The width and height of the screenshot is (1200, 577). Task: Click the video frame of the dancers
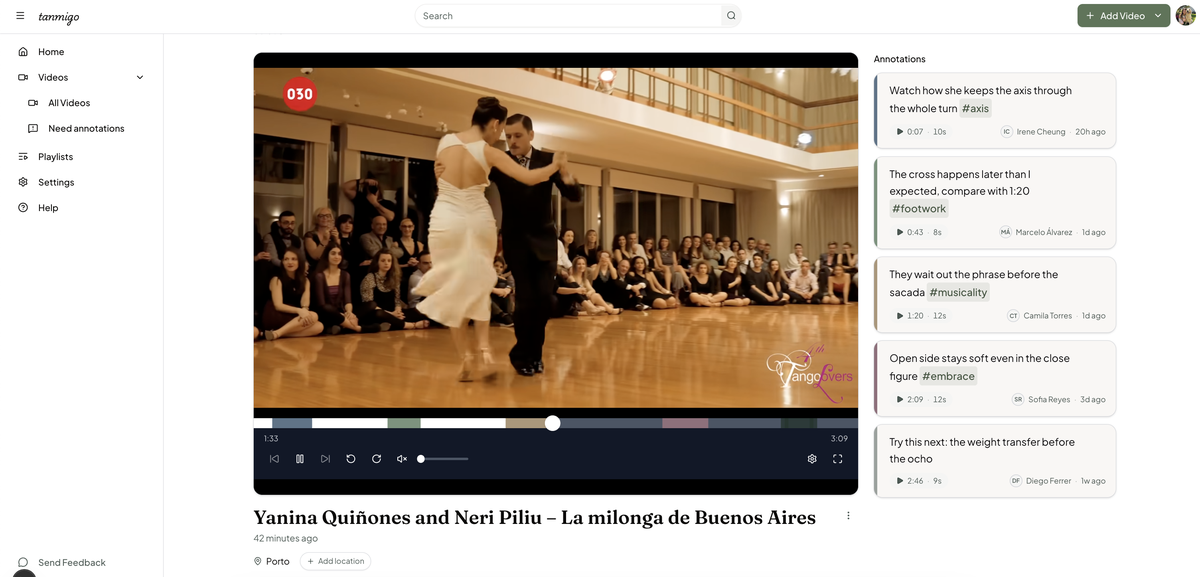[555, 238]
